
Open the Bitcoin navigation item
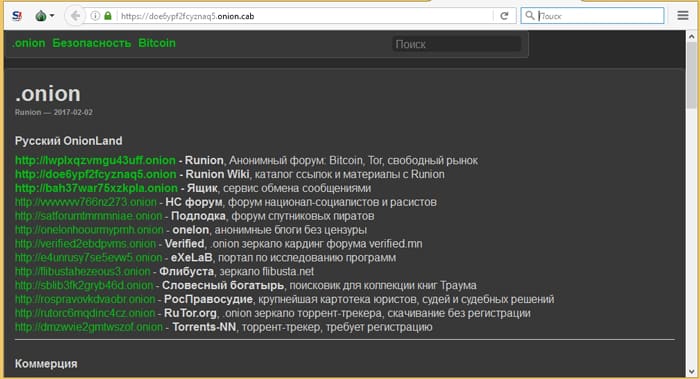coord(157,43)
